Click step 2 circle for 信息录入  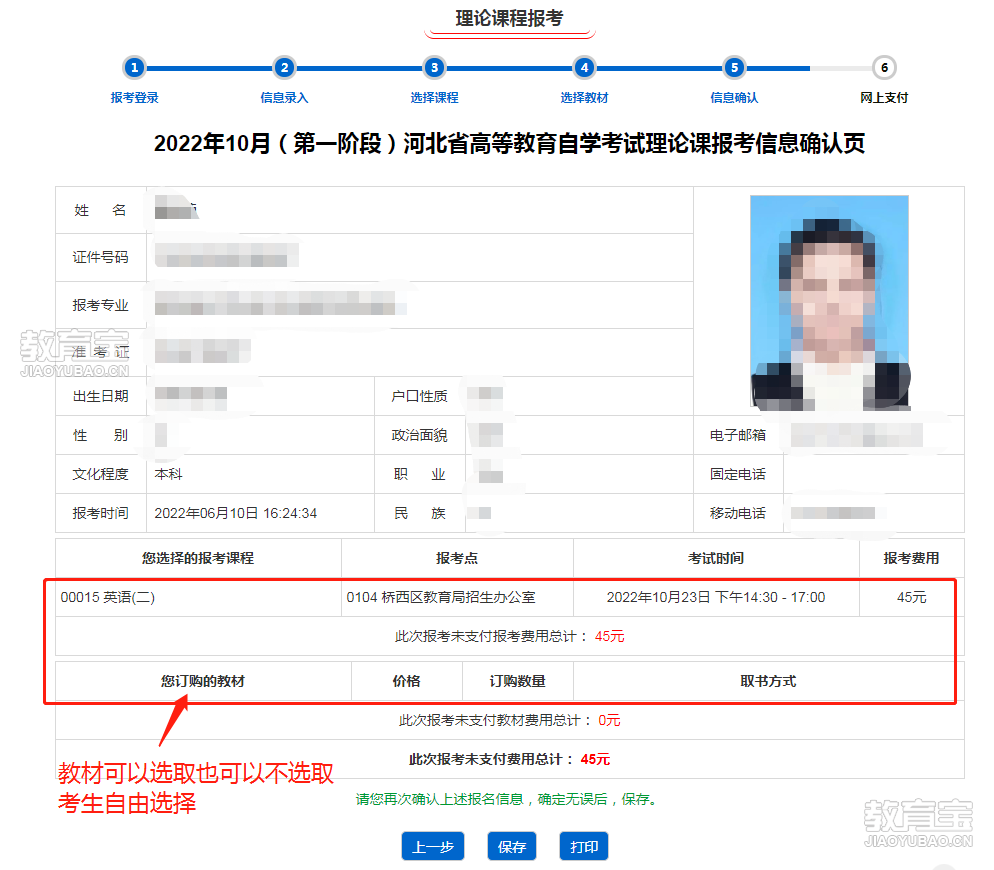[285, 68]
